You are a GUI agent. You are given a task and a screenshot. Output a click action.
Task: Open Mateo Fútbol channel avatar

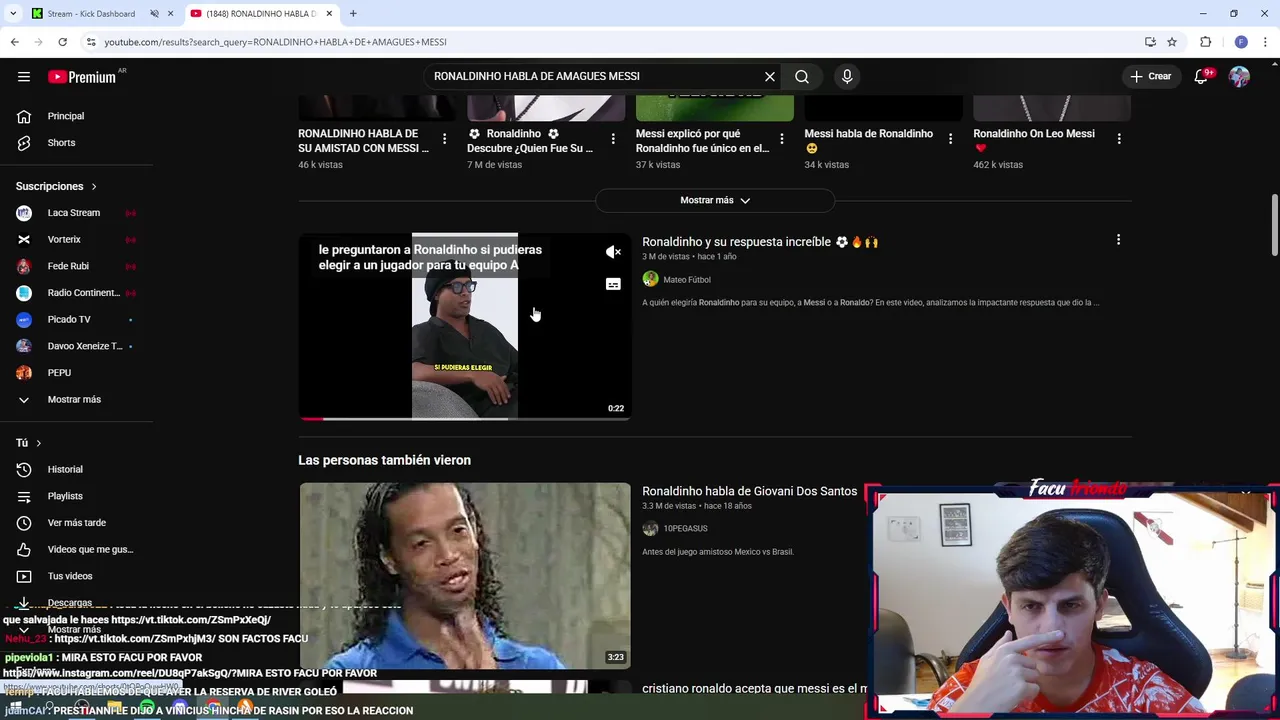click(x=650, y=279)
